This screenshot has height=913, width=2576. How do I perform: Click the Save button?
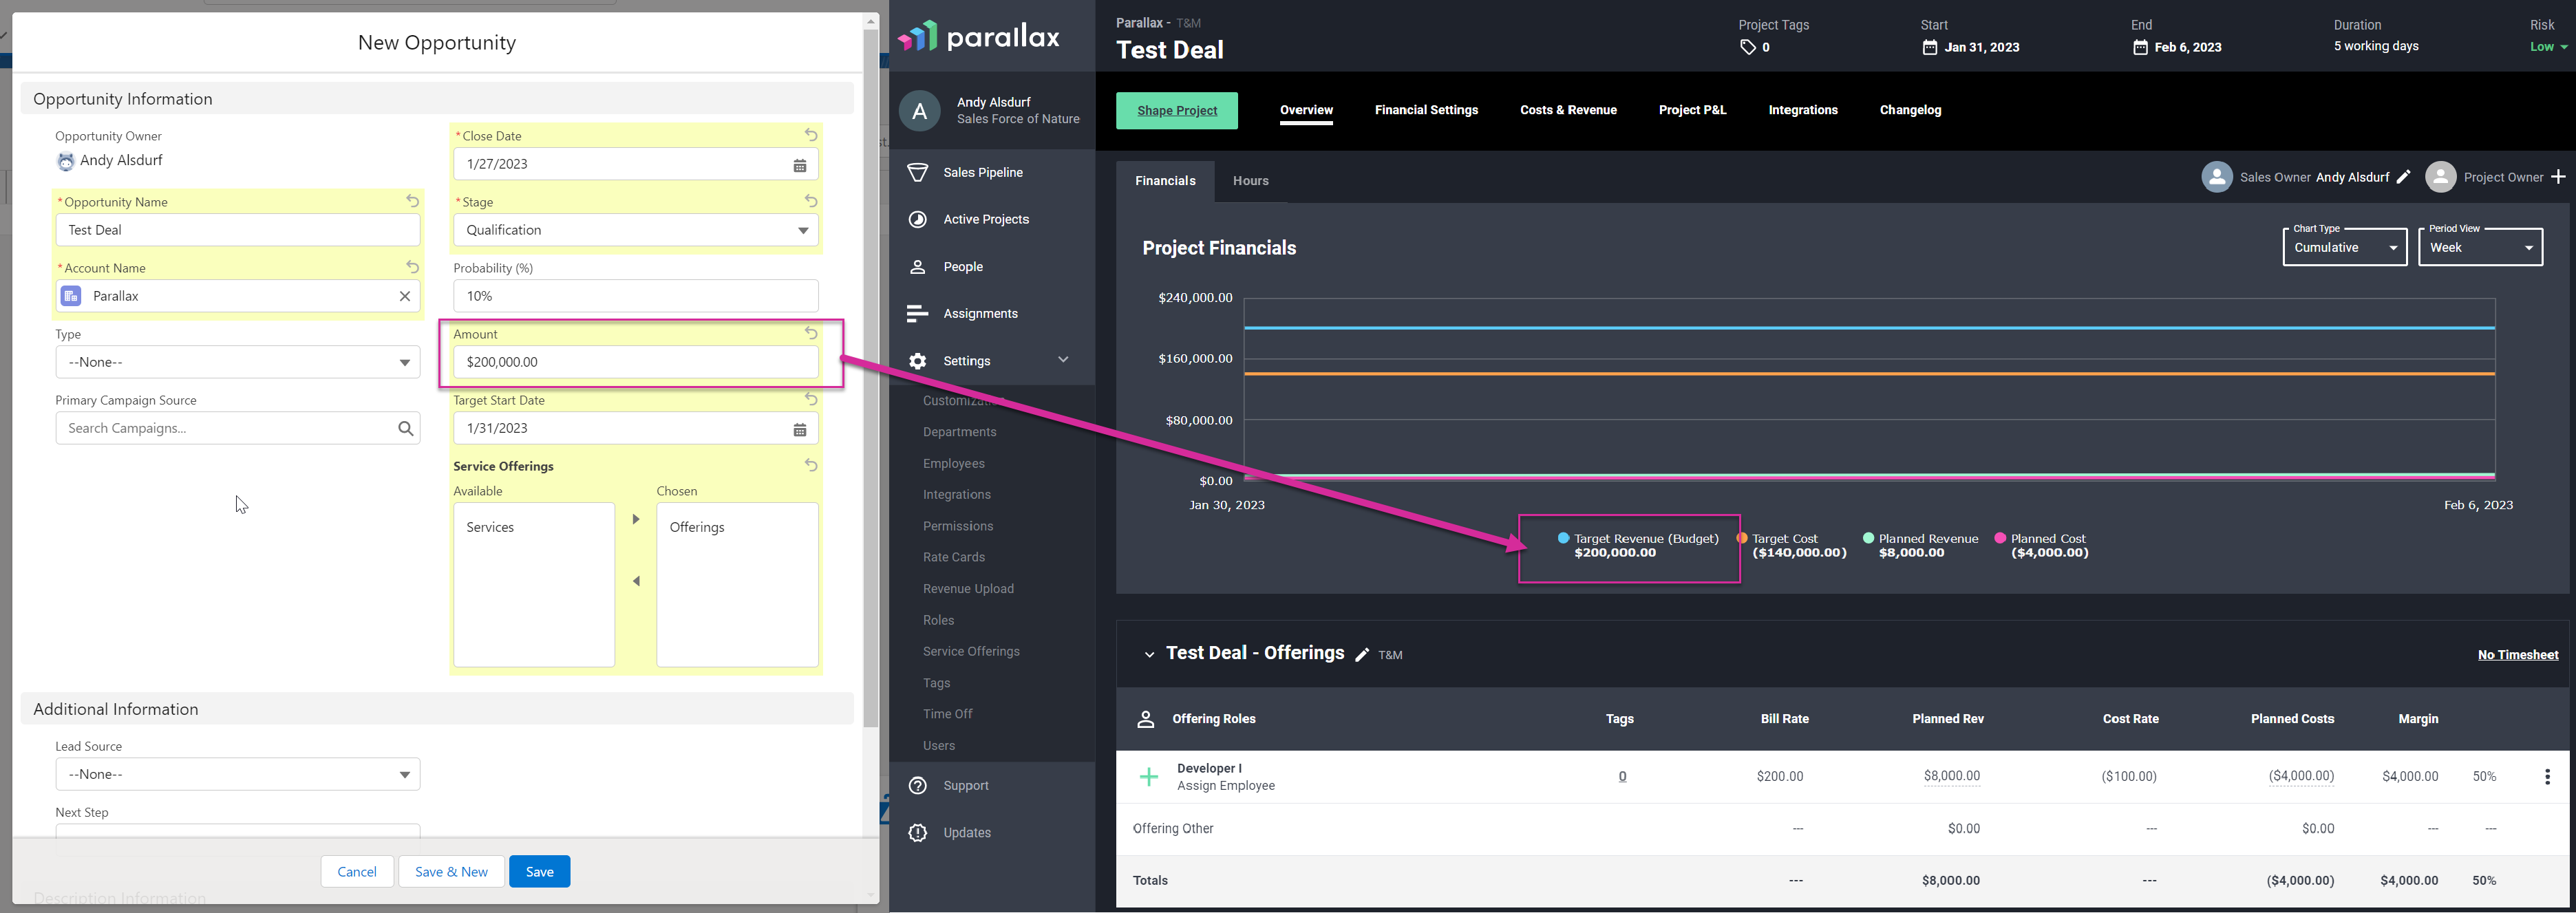point(539,872)
